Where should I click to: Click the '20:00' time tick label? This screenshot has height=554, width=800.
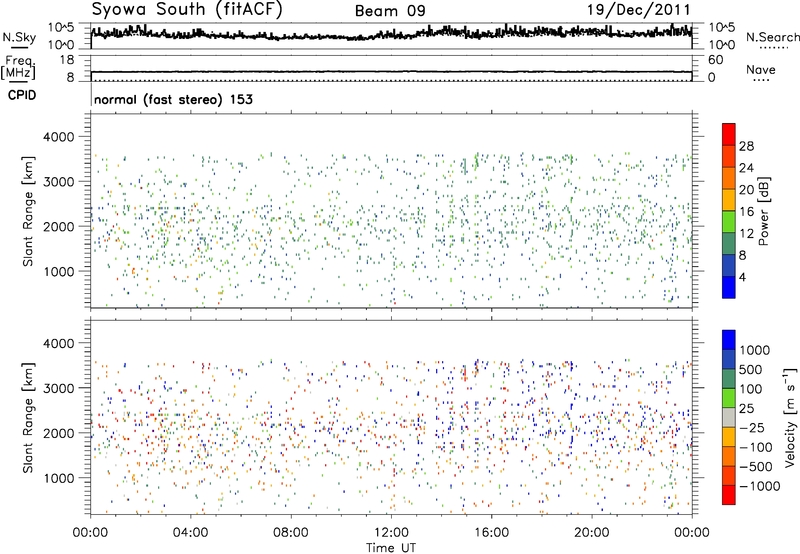591,533
